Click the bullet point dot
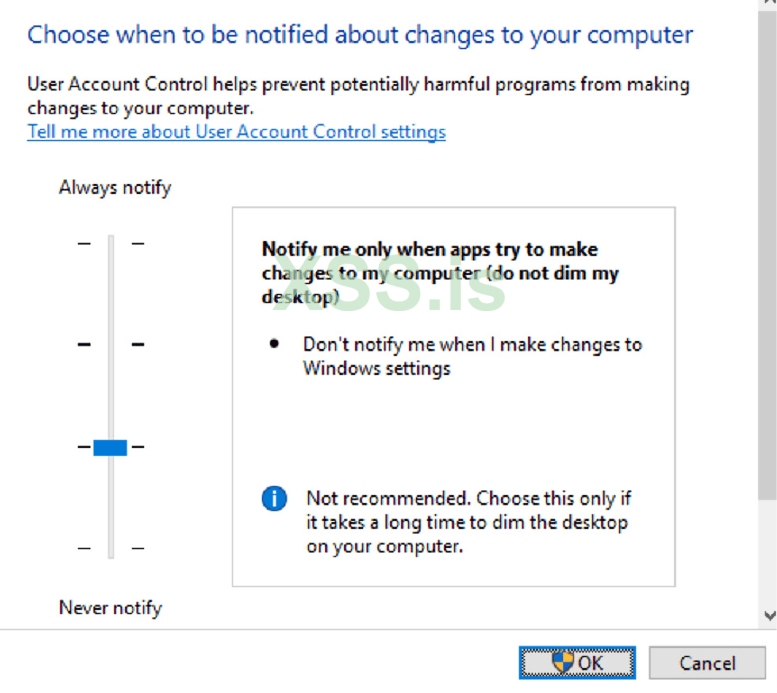This screenshot has width=777, height=693. pyautogui.click(x=275, y=344)
